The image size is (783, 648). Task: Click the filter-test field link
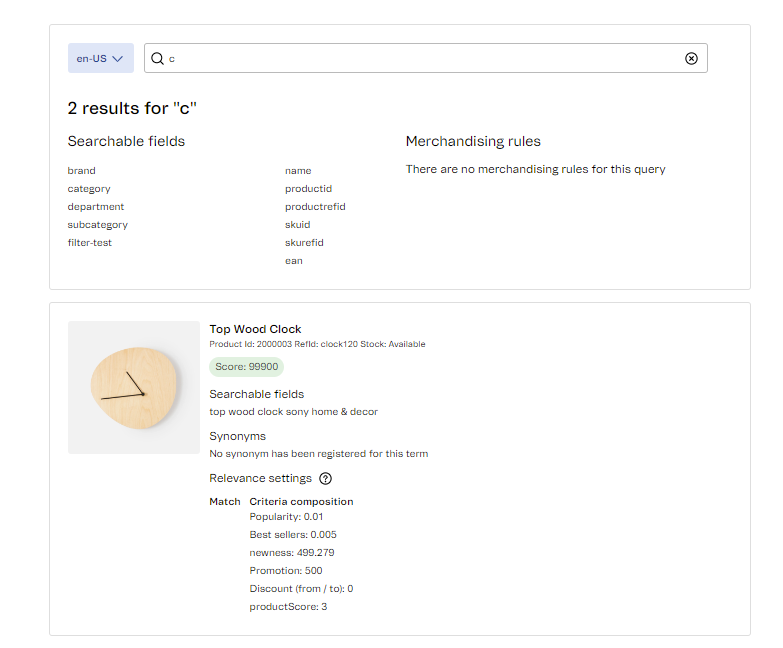pyautogui.click(x=90, y=243)
